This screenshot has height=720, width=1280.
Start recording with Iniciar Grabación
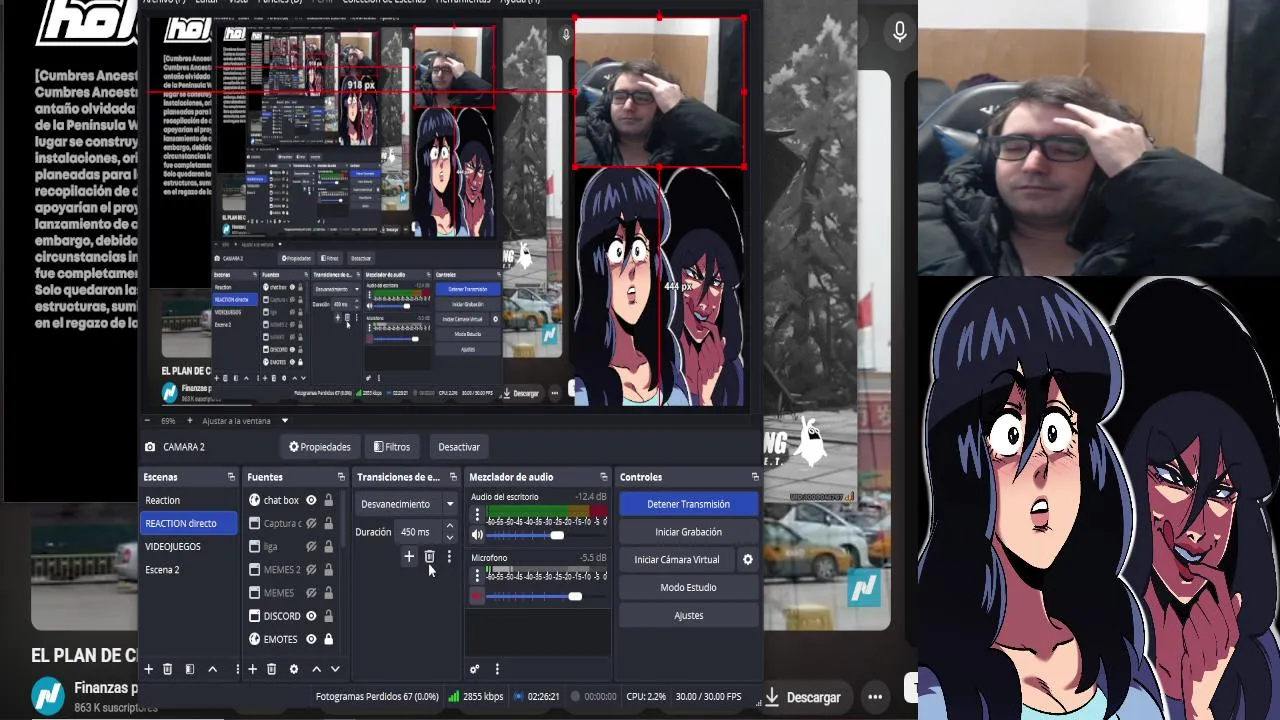click(688, 532)
